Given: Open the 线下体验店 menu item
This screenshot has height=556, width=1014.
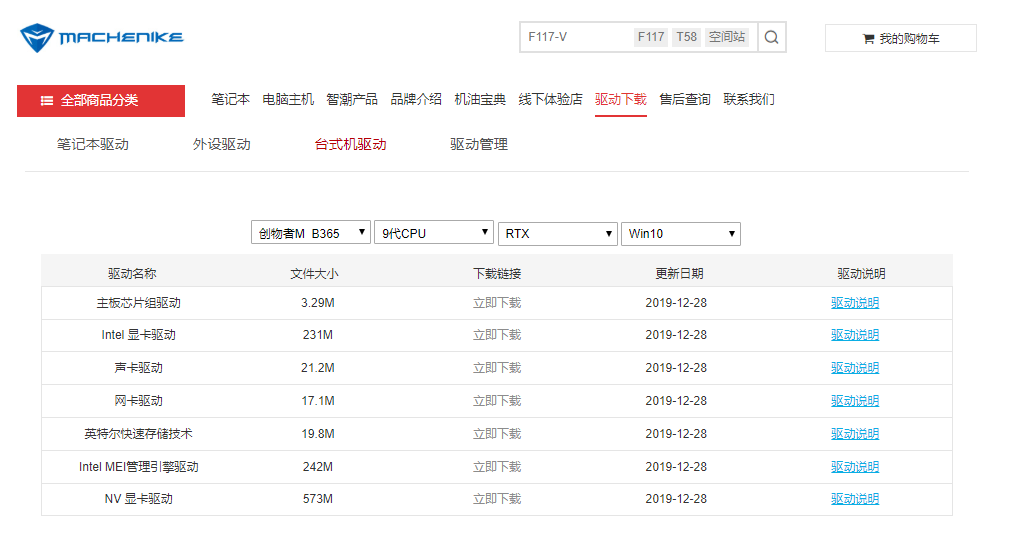Looking at the screenshot, I should [x=550, y=100].
